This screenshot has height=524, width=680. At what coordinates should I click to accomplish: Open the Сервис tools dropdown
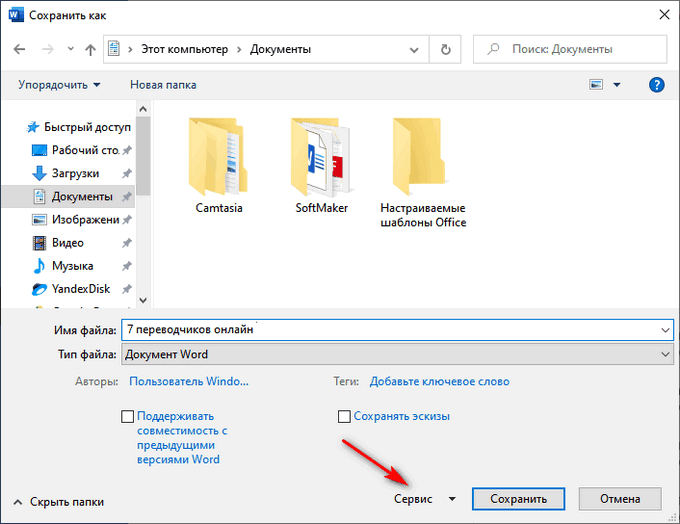[425, 499]
